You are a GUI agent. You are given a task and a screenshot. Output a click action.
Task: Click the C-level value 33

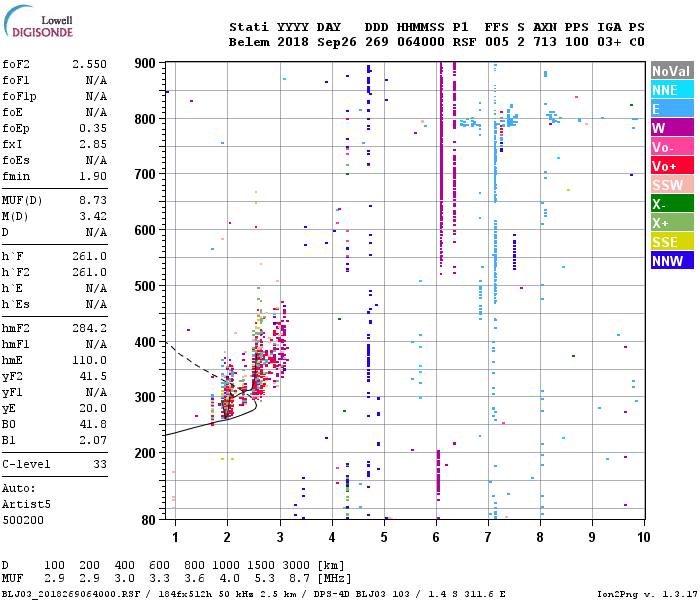click(x=100, y=464)
